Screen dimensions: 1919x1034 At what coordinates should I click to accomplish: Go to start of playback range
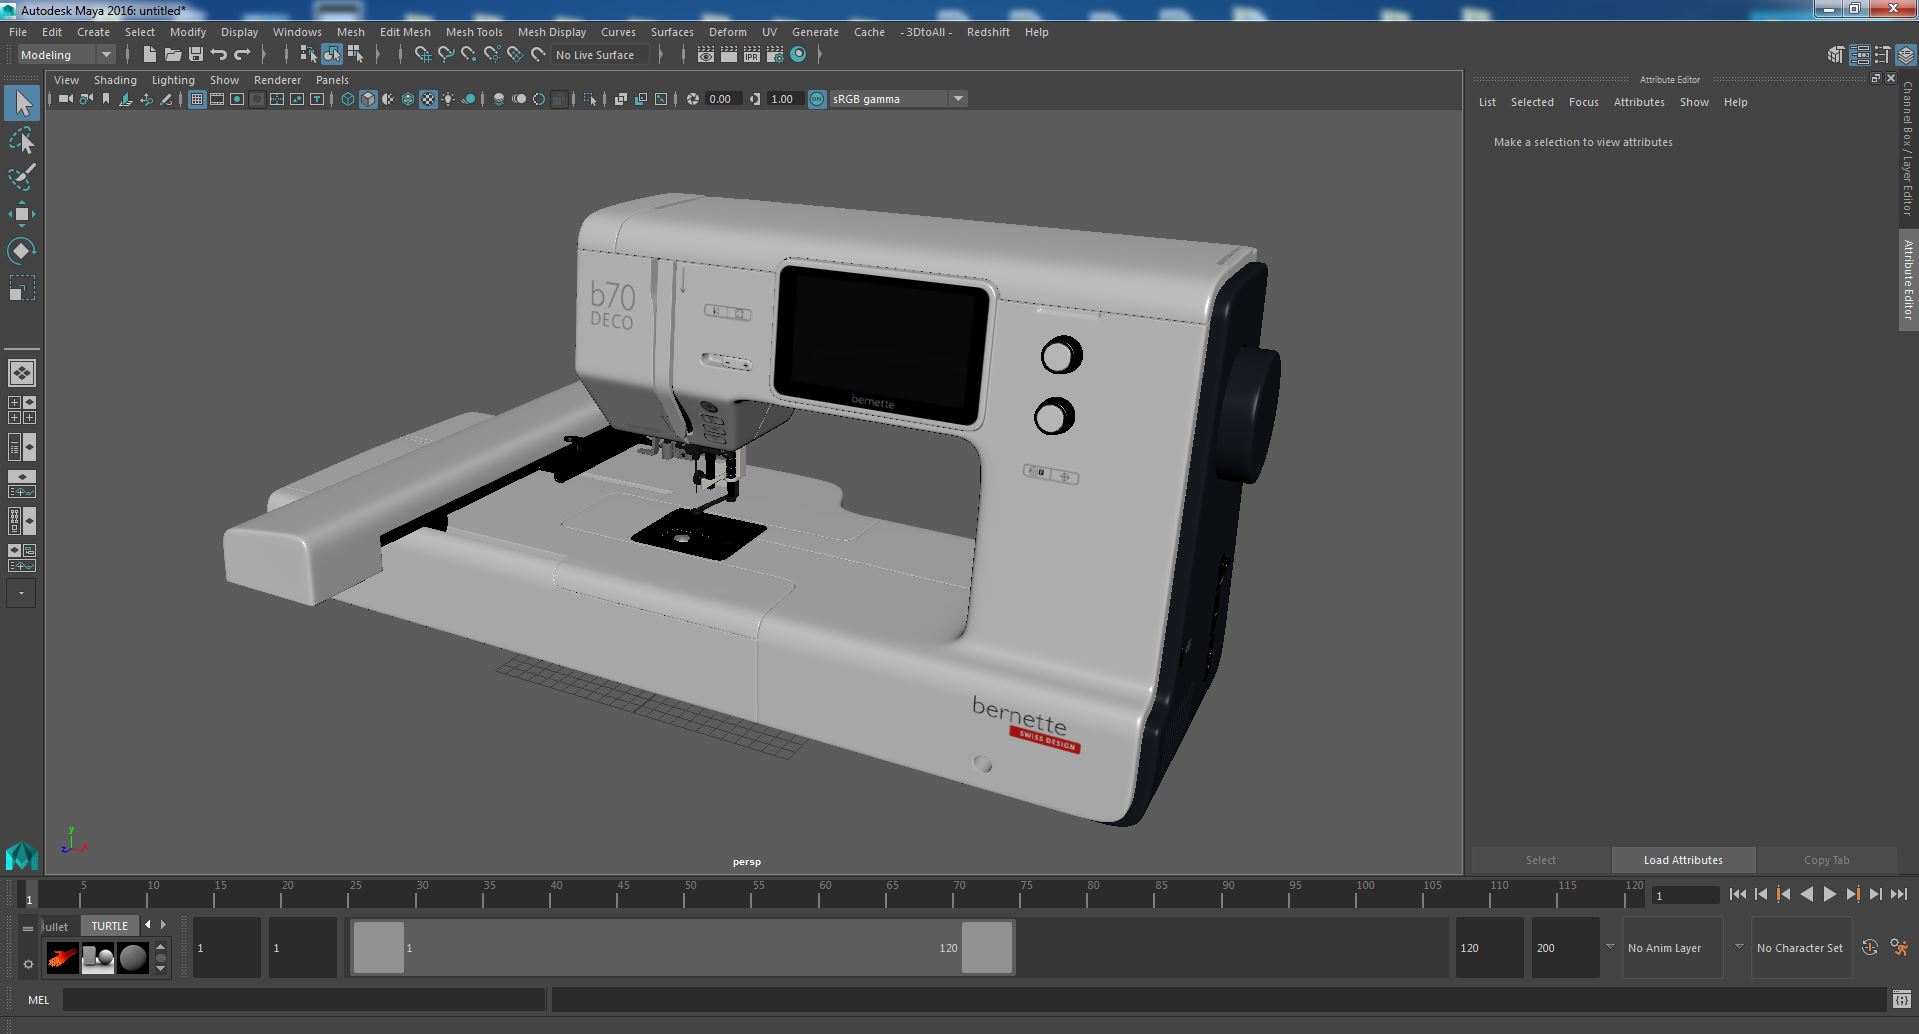tap(1737, 895)
